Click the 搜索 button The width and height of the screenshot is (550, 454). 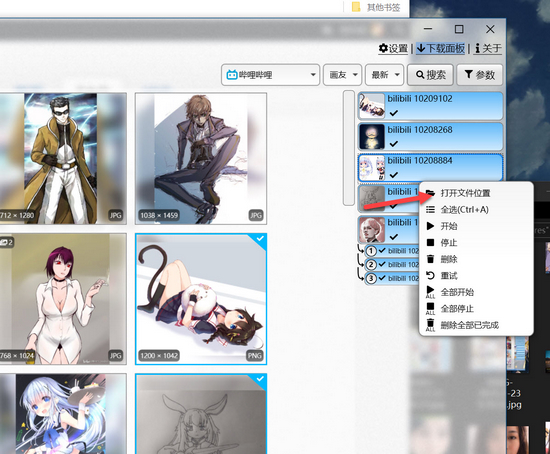click(x=430, y=75)
